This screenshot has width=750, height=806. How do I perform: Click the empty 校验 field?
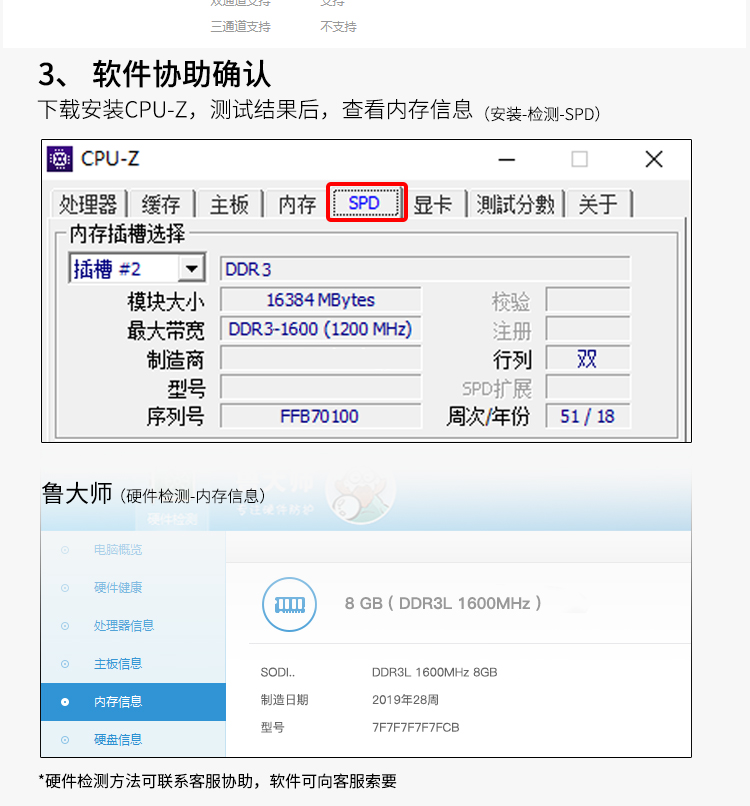[x=588, y=300]
